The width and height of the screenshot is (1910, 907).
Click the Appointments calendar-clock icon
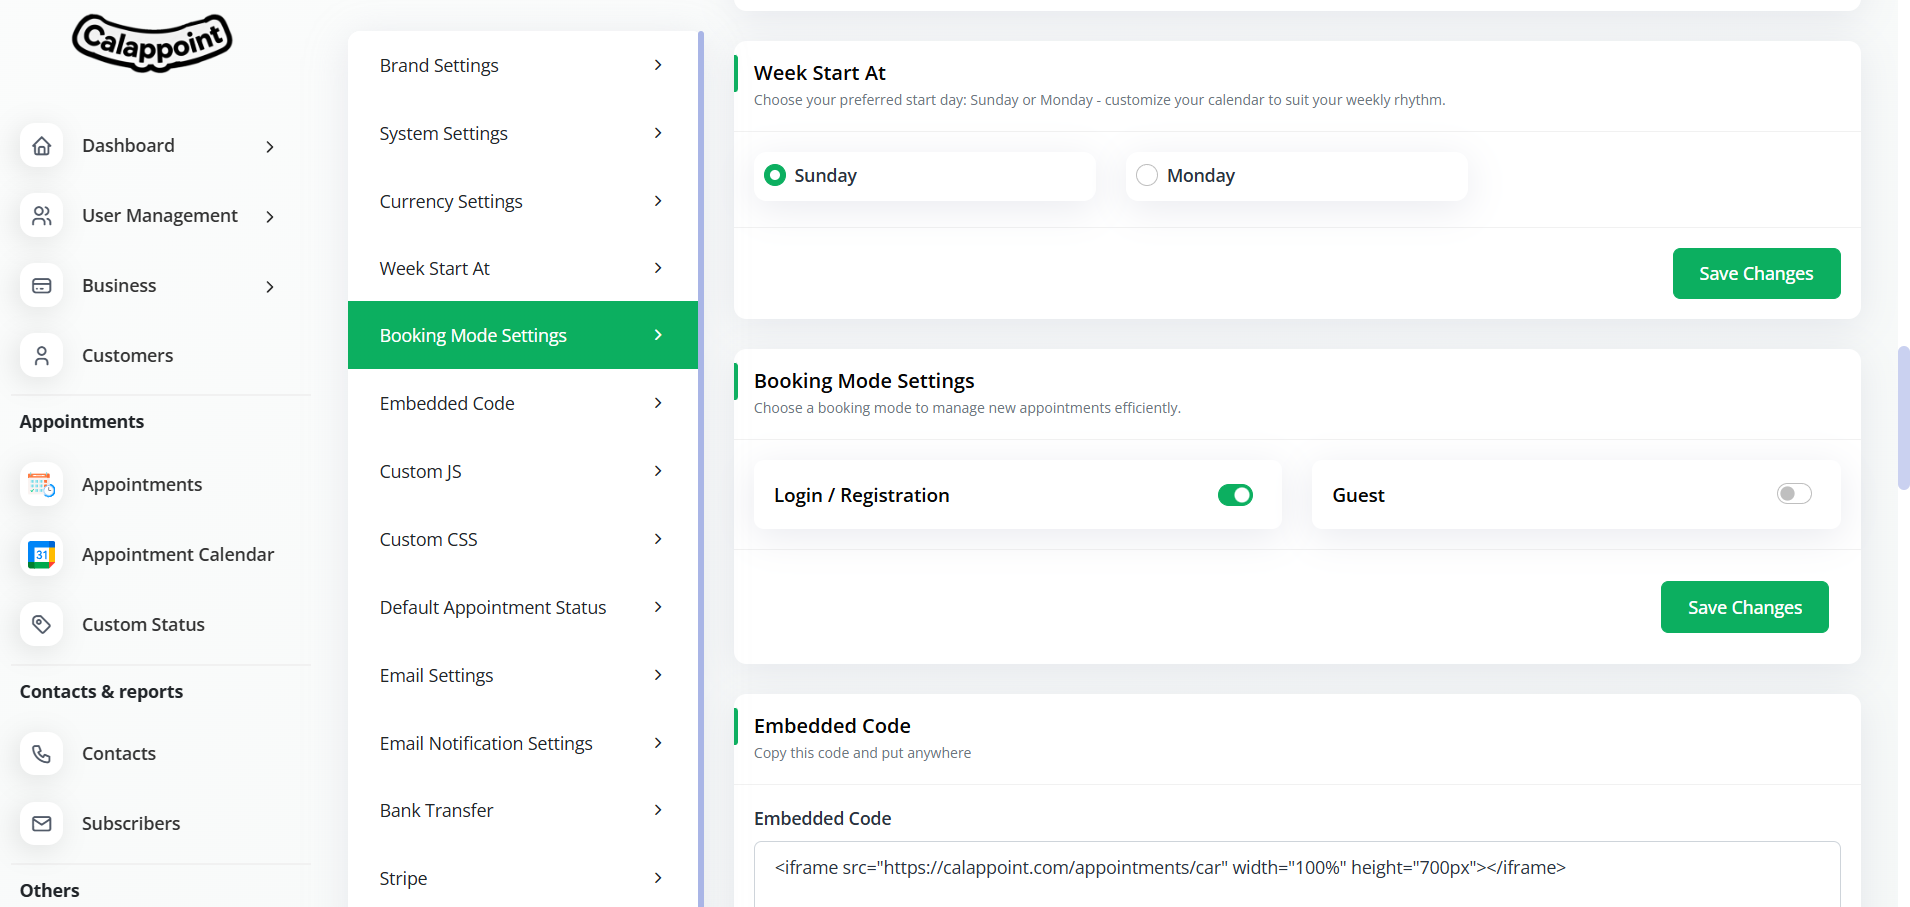(x=42, y=485)
